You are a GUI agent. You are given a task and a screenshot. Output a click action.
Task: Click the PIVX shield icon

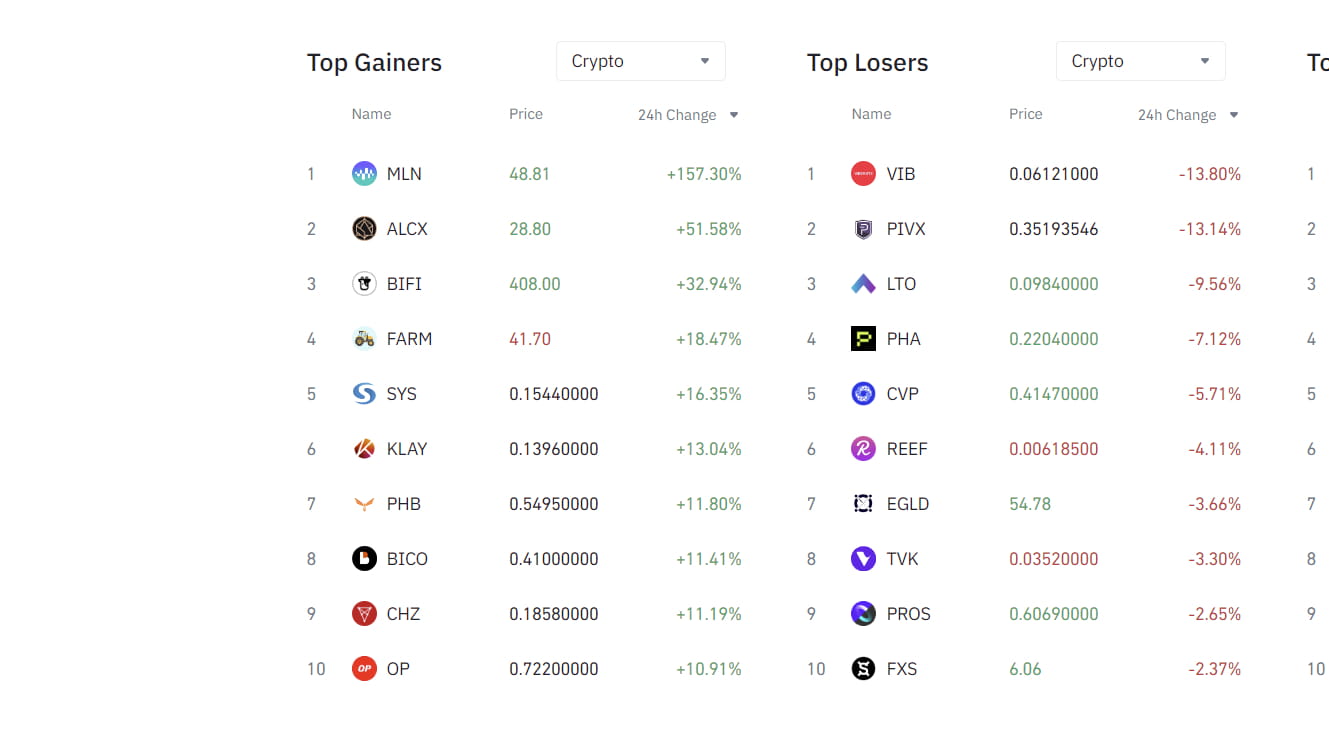click(864, 228)
